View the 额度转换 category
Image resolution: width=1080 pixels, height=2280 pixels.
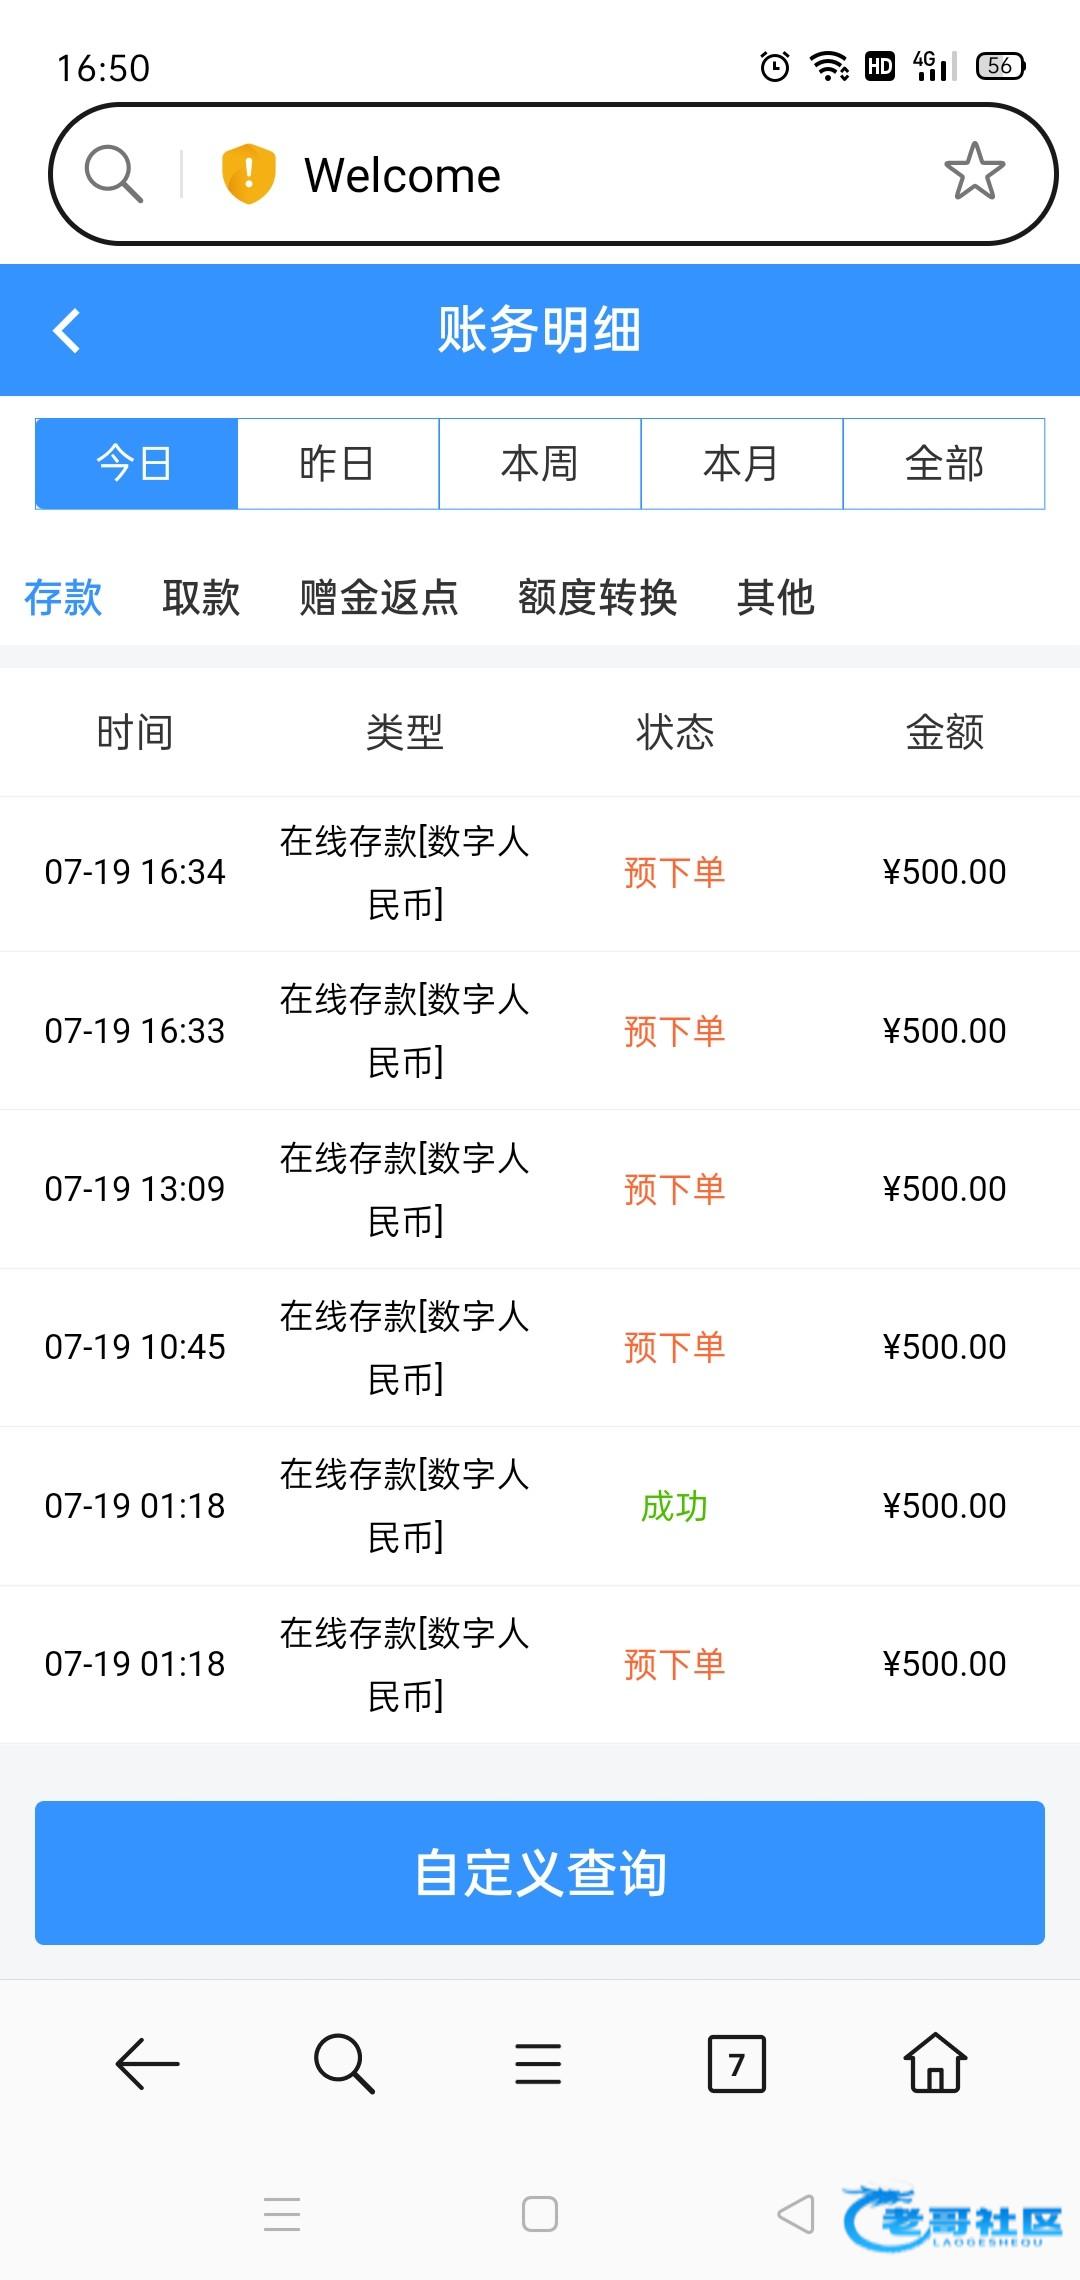coord(597,598)
